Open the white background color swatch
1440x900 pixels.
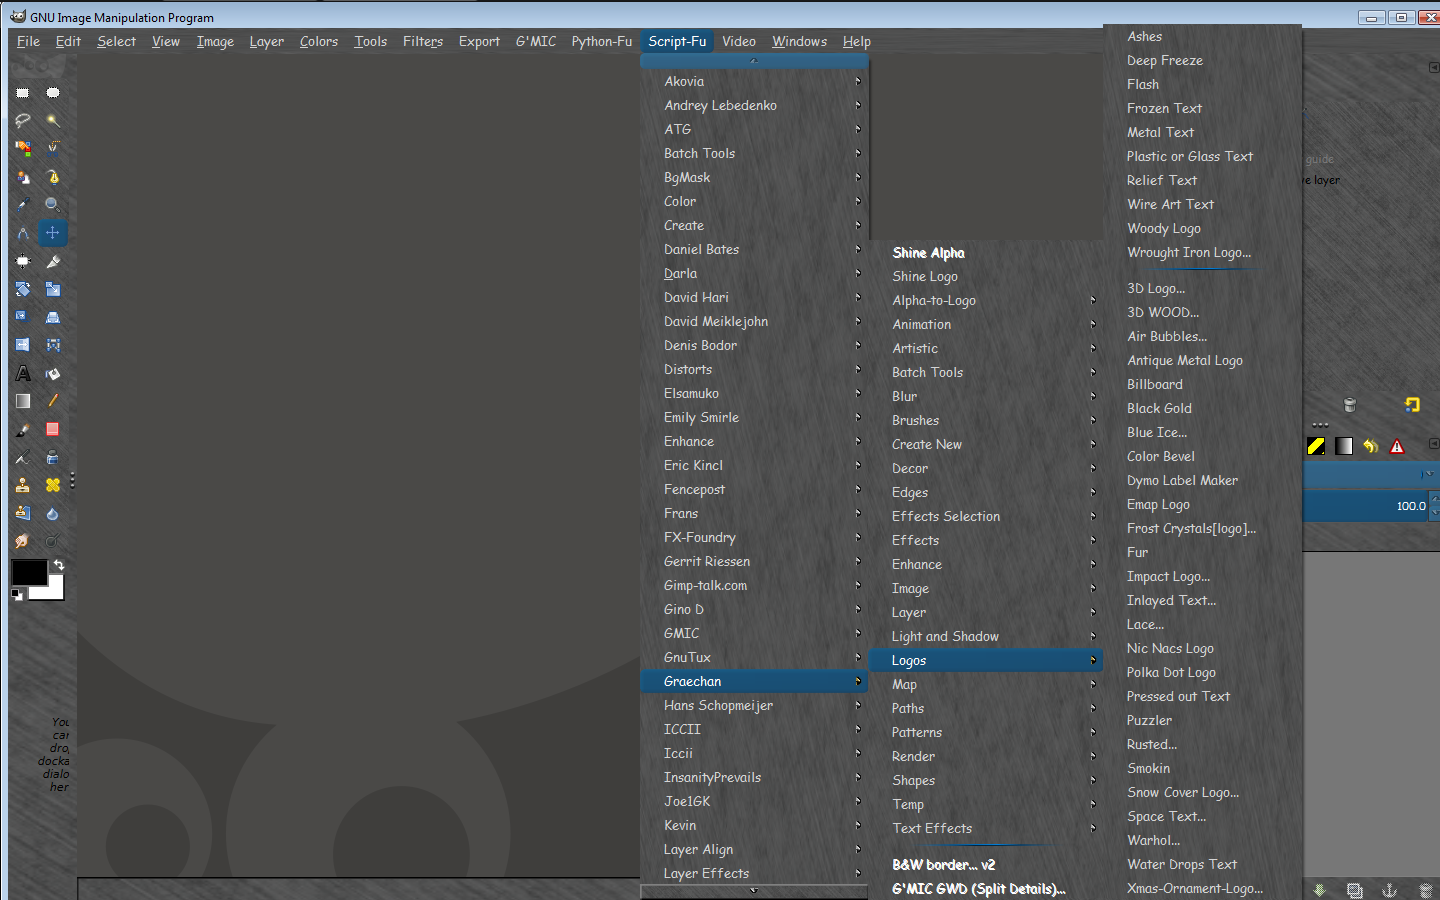[53, 590]
